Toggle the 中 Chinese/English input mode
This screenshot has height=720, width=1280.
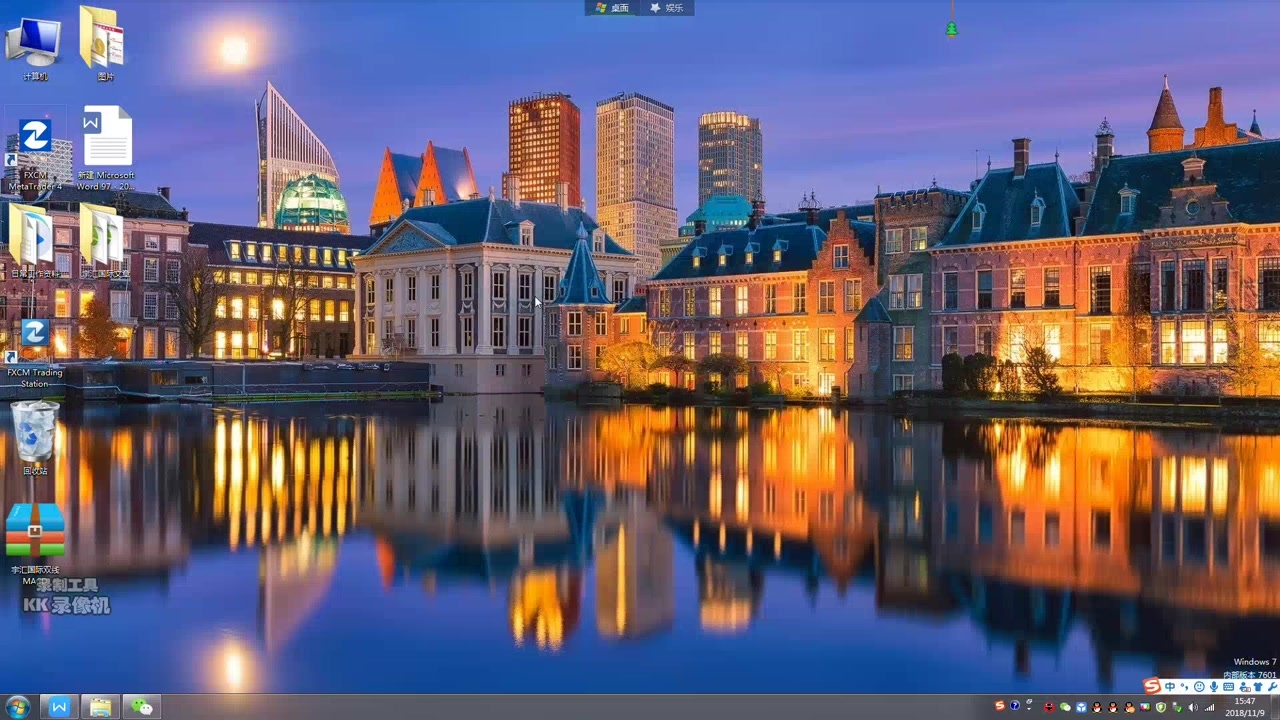1170,687
